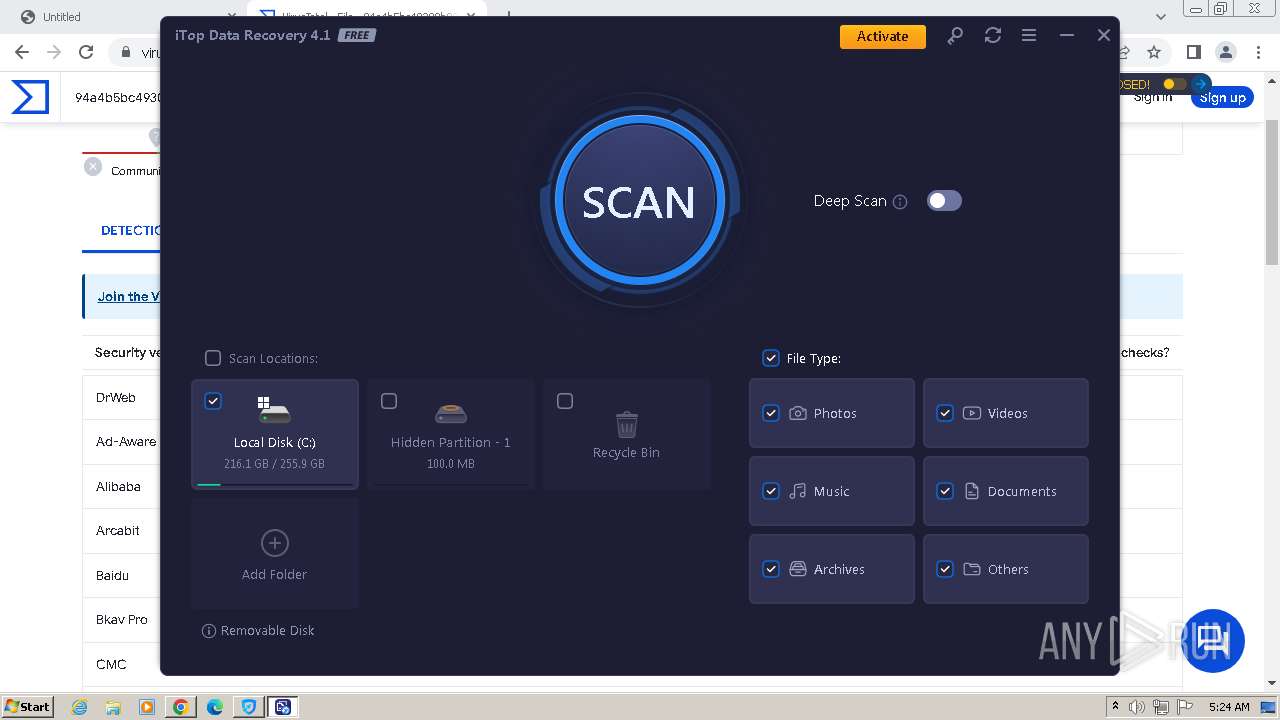1280x720 pixels.
Task: Click the 216.1 GB / 255.9 GB text
Action: pos(275,464)
